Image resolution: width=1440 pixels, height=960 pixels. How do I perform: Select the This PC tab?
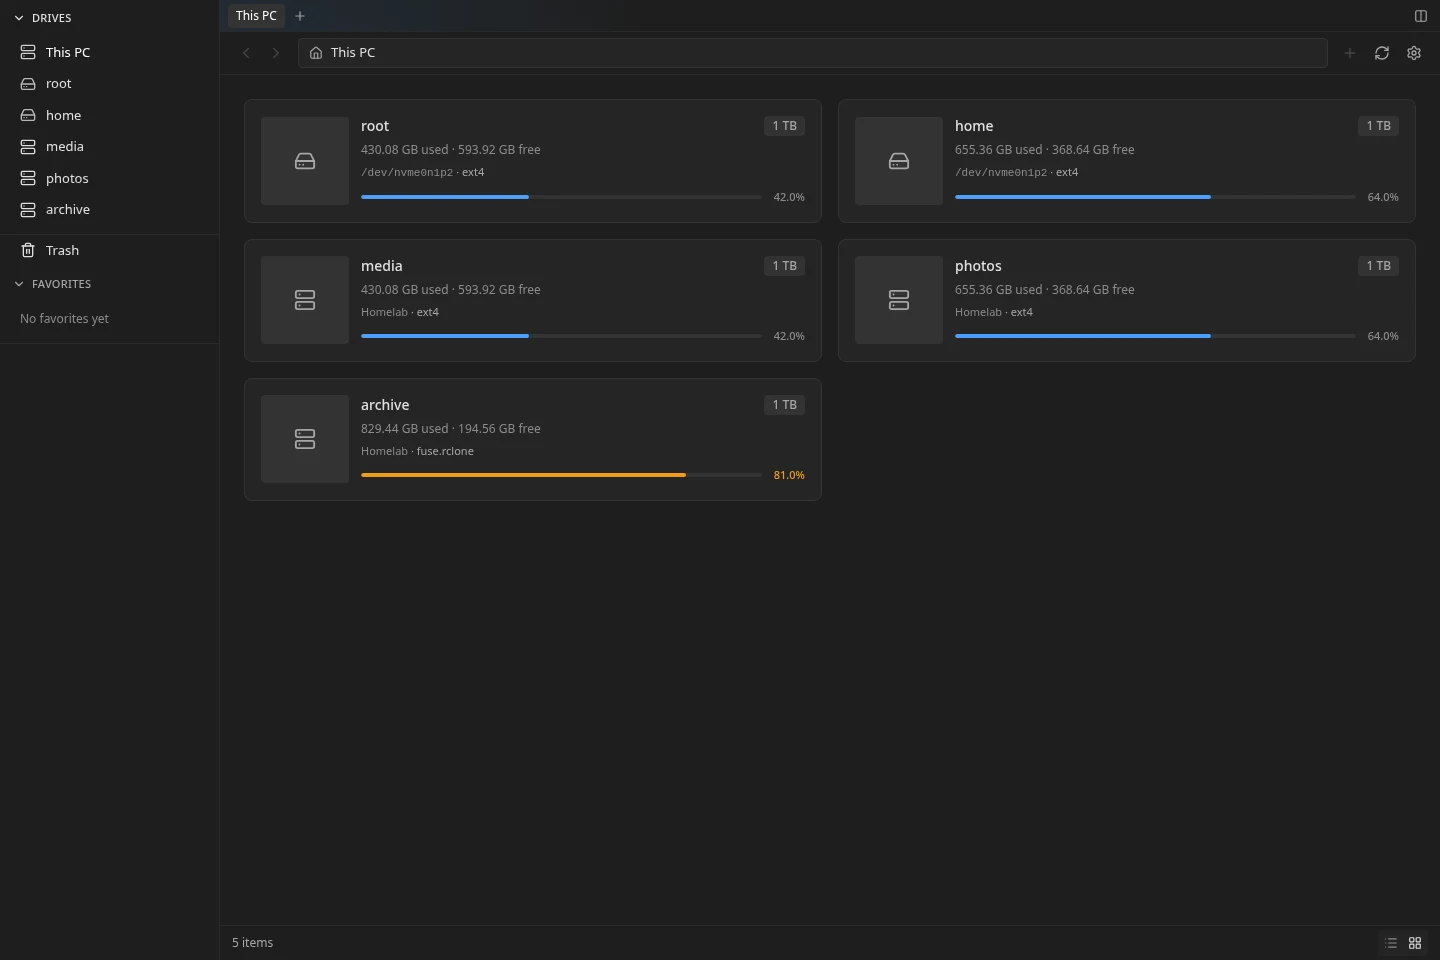pos(256,16)
